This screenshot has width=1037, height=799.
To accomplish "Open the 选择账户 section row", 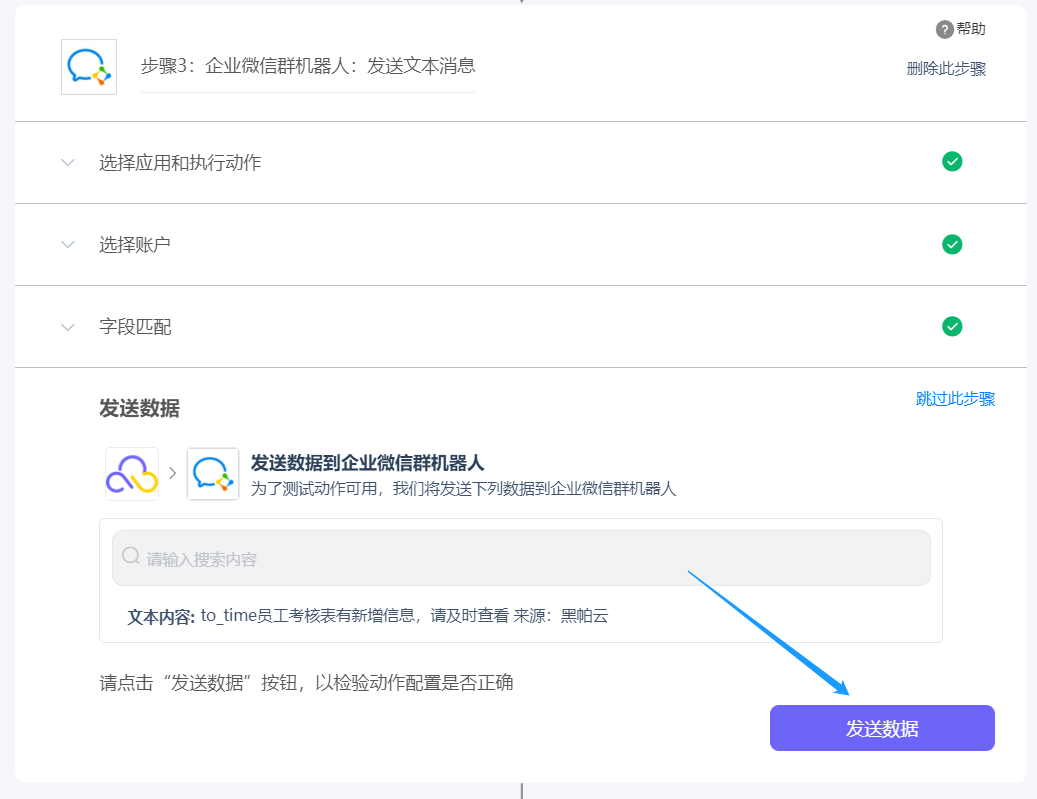I will point(521,245).
